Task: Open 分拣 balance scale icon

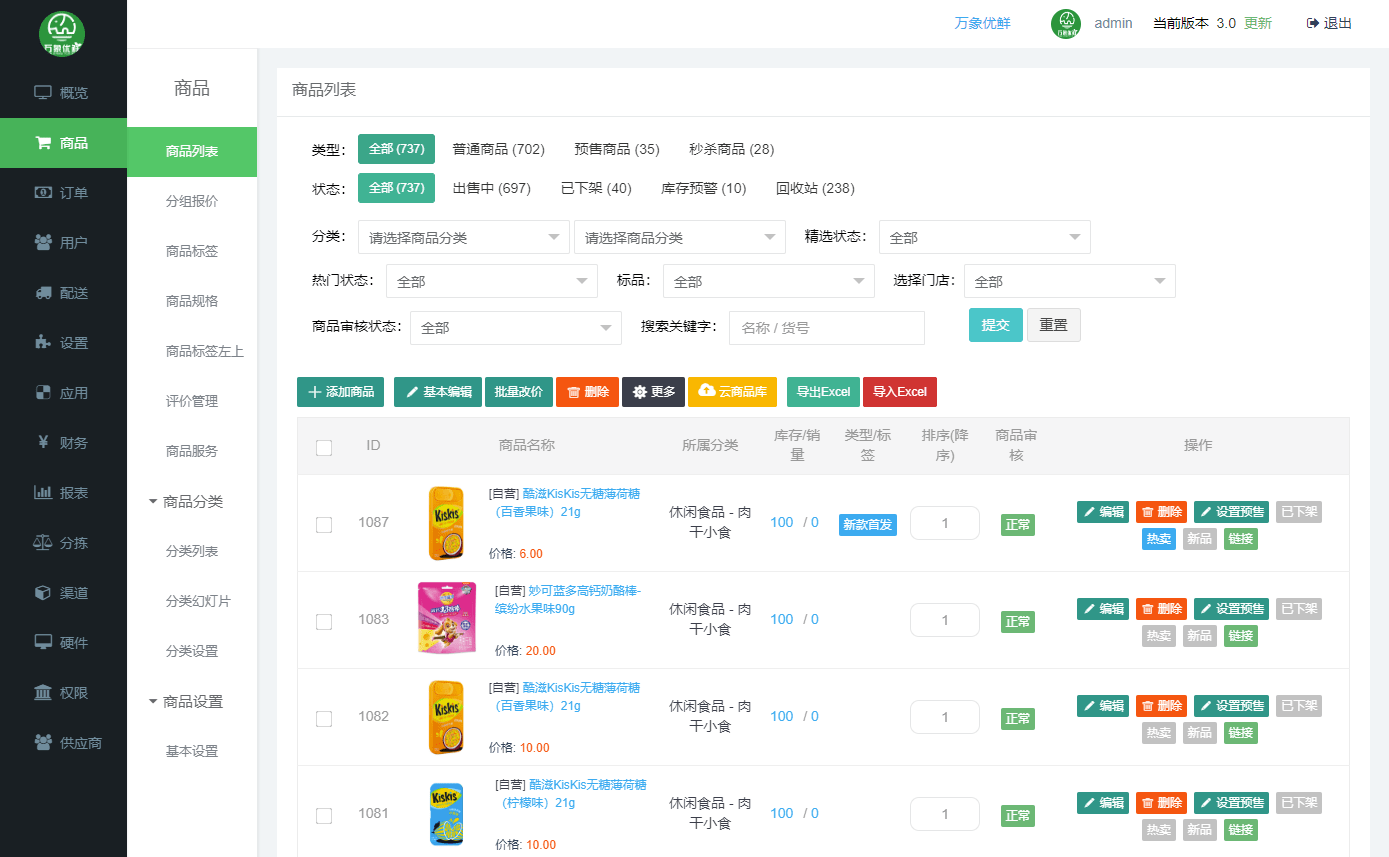Action: (x=43, y=543)
